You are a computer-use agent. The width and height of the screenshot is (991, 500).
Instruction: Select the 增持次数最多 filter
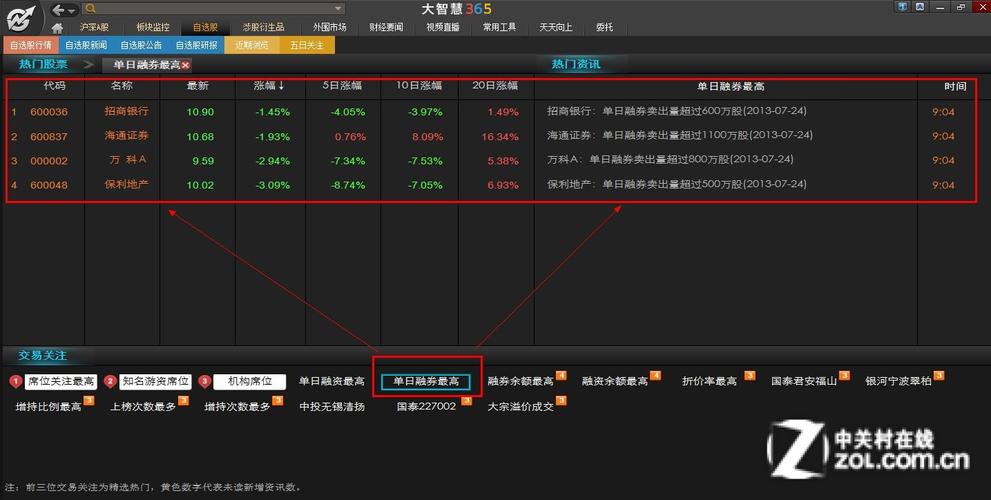pos(238,406)
